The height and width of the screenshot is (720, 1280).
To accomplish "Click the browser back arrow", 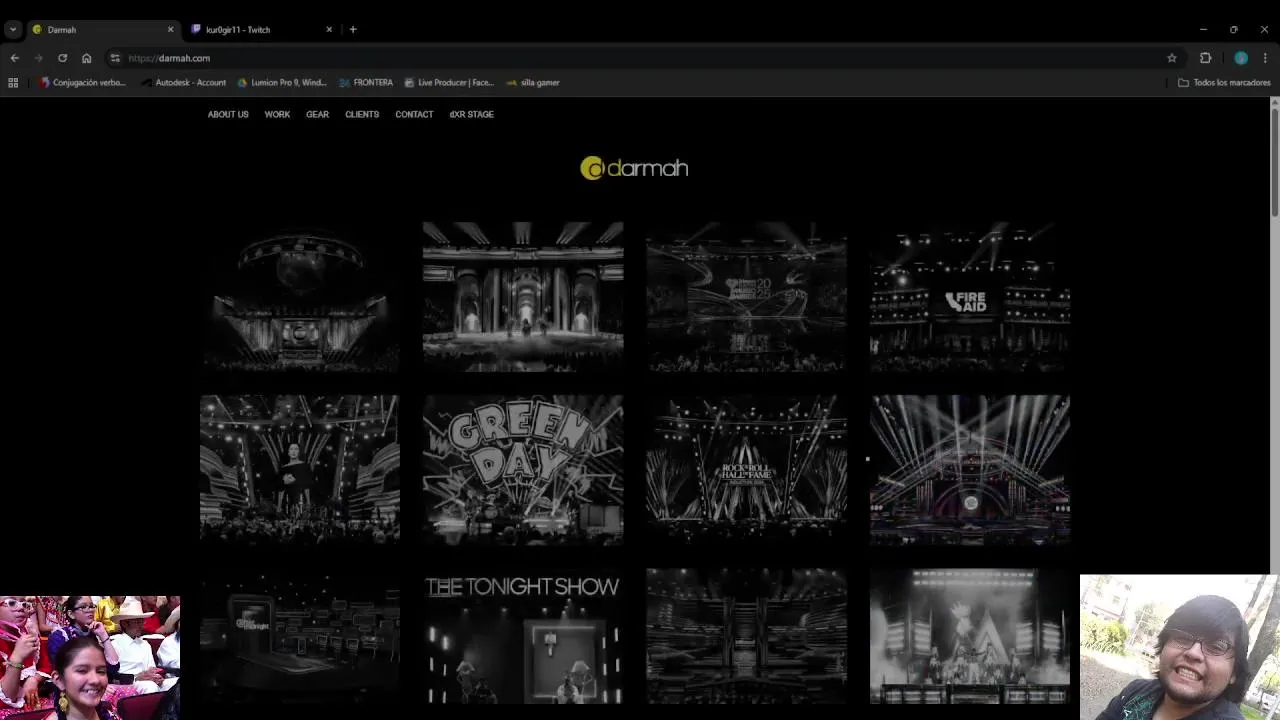I will 14,58.
